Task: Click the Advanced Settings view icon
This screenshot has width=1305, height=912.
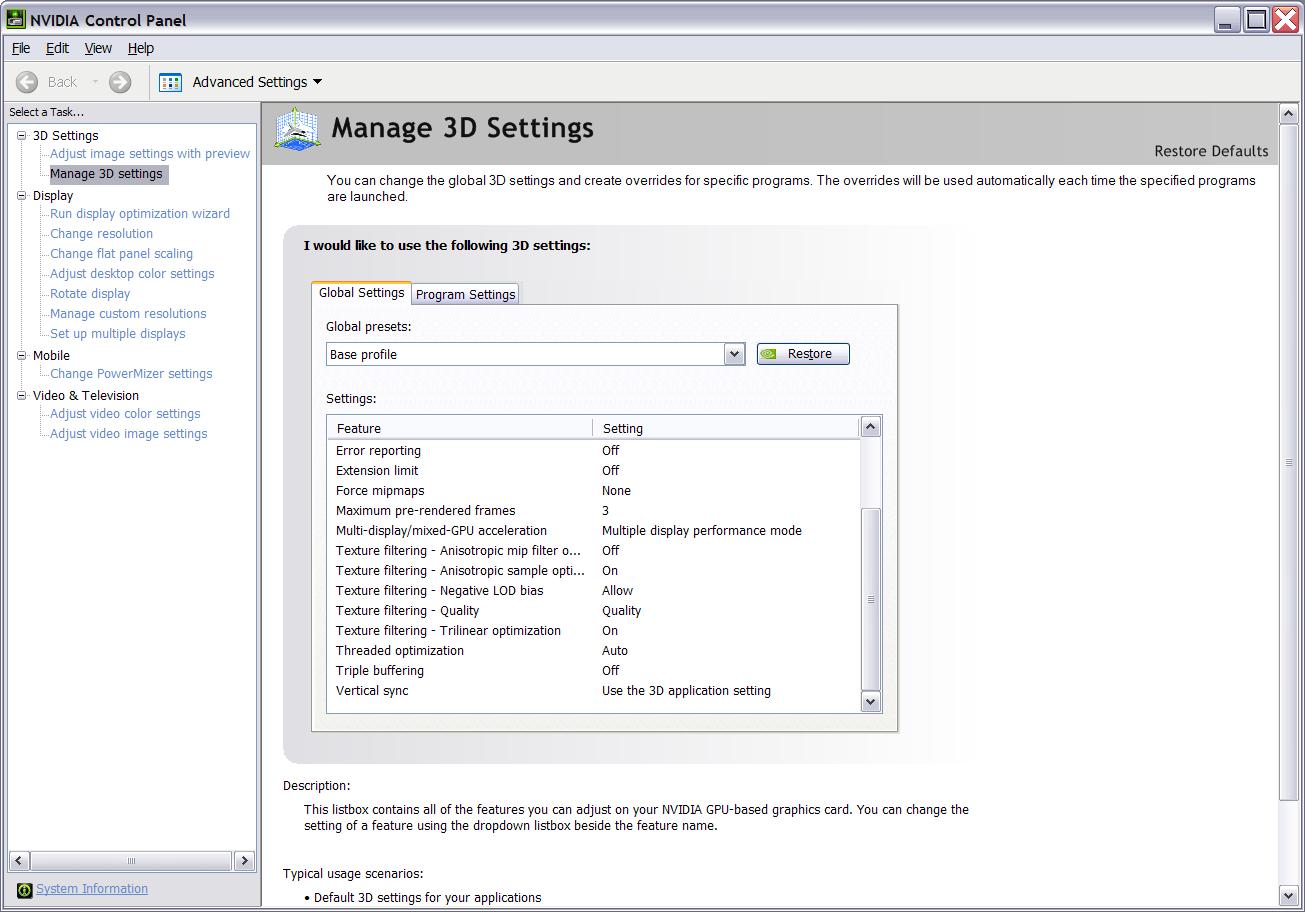Action: [x=171, y=82]
